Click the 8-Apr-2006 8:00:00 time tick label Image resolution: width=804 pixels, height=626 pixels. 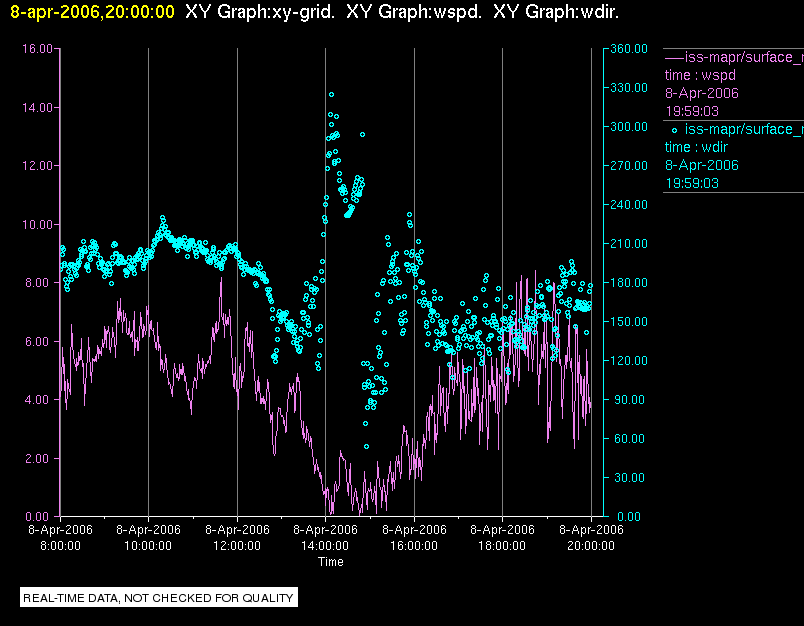60,537
